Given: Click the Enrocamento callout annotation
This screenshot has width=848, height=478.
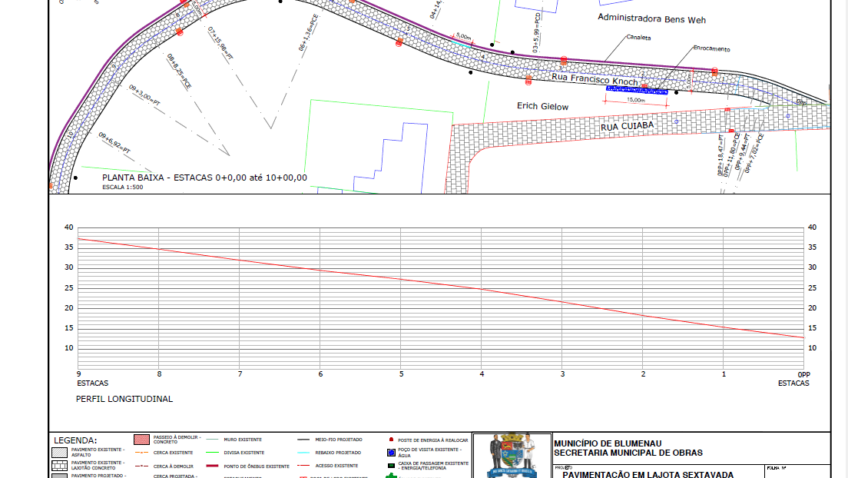Looking at the screenshot, I should point(709,48).
